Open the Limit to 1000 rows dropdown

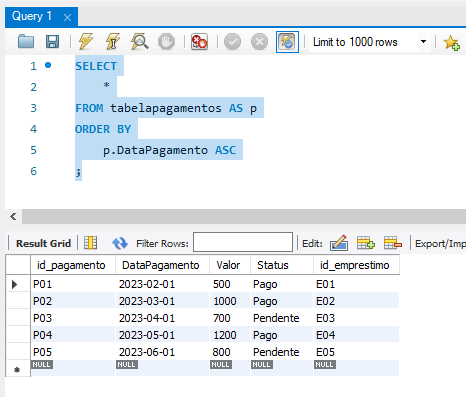(369, 42)
